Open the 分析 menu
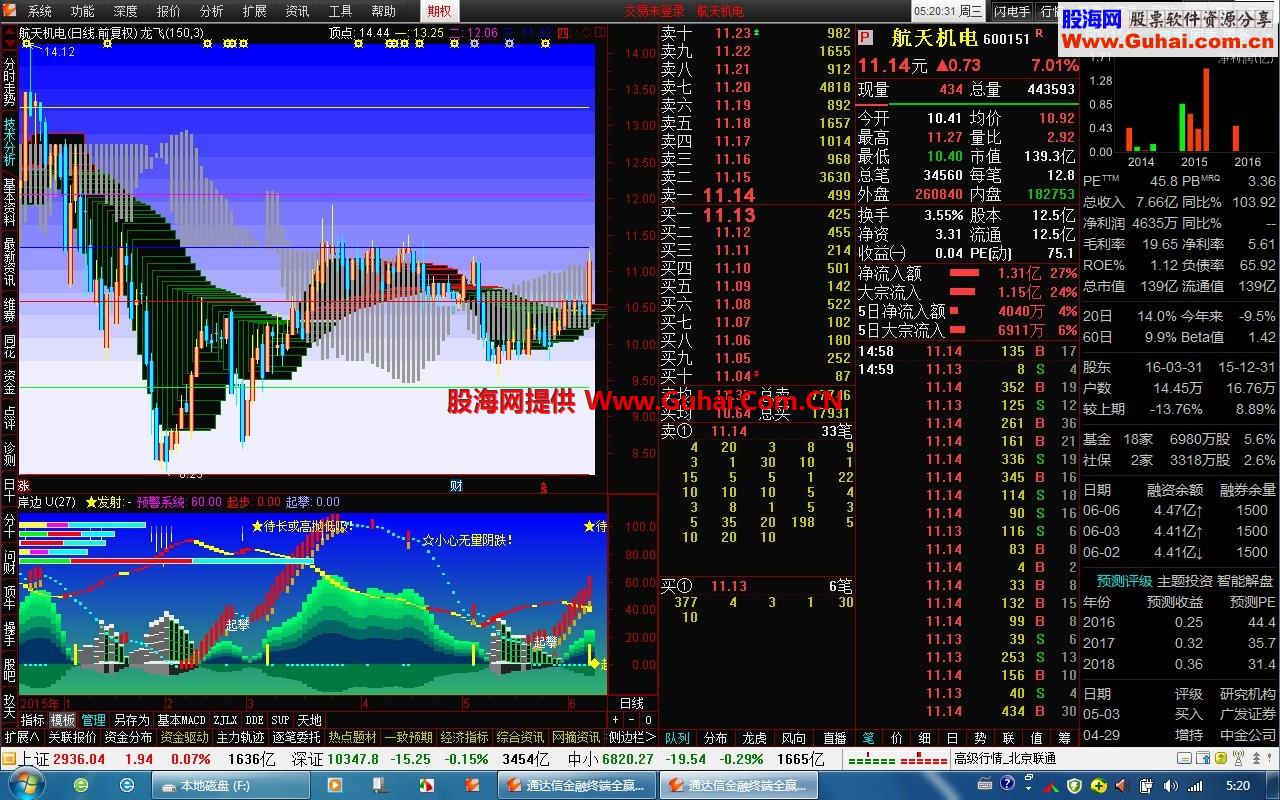The image size is (1280, 800). coord(211,11)
